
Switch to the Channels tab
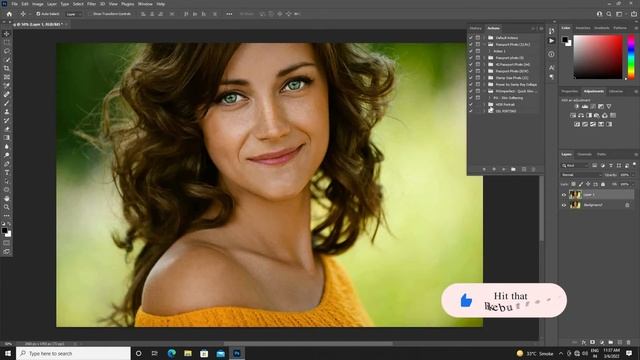click(x=584, y=154)
